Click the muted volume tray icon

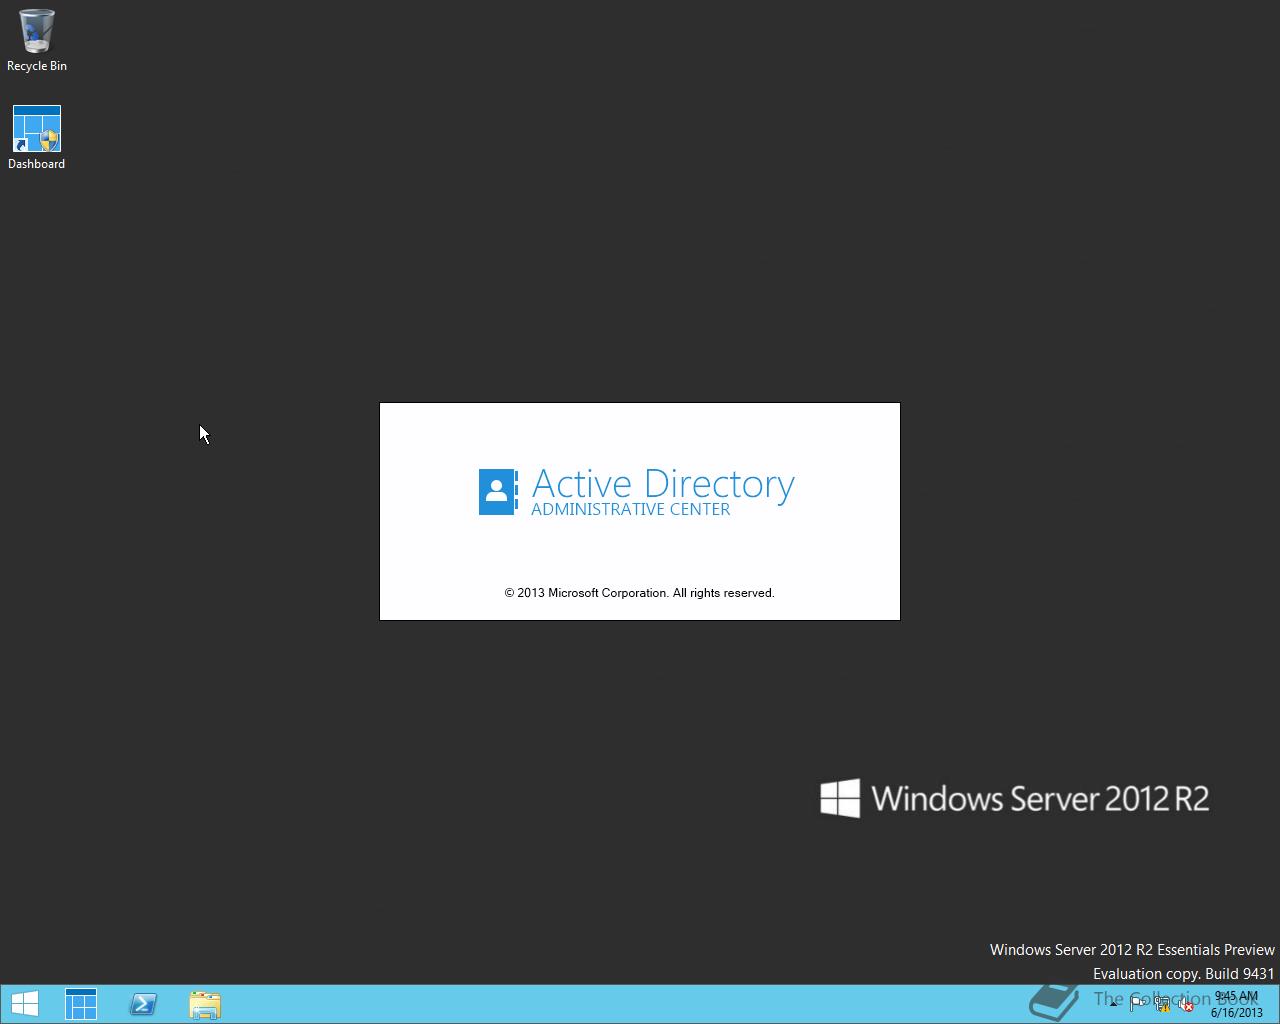[x=1186, y=1005]
